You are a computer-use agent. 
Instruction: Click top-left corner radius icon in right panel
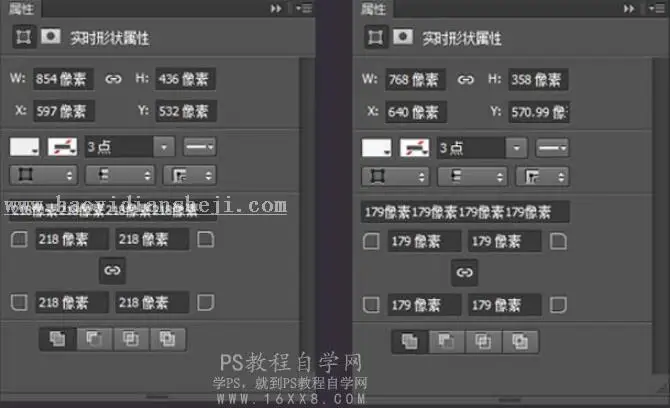tap(371, 241)
